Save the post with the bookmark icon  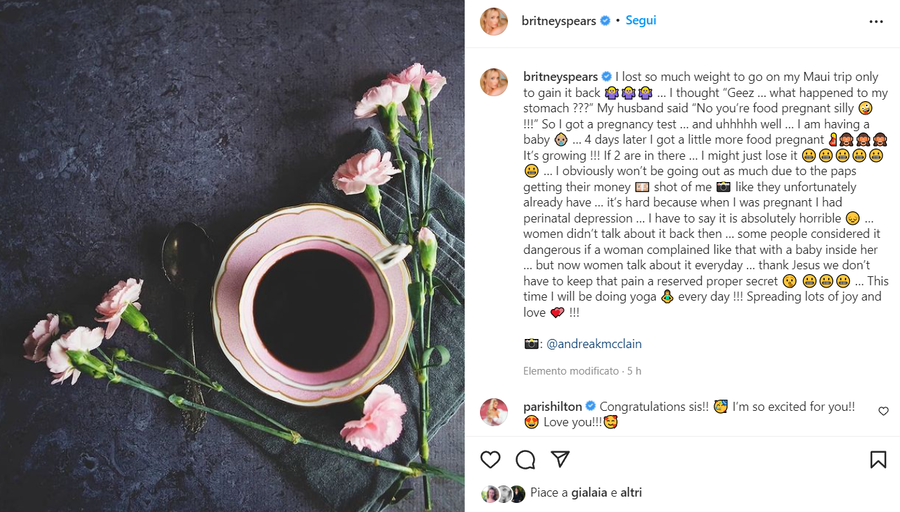[x=877, y=460]
